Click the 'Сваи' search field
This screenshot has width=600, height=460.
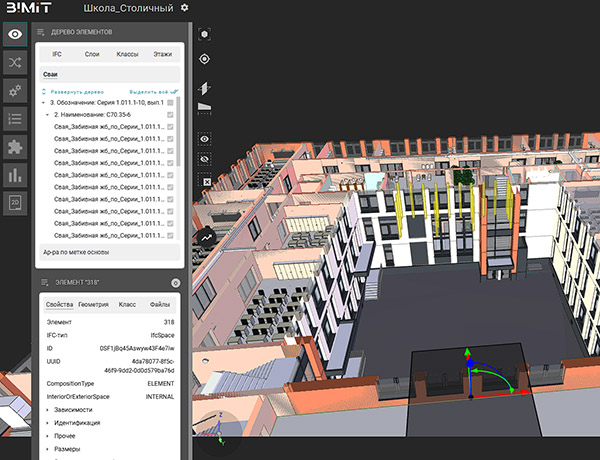[x=108, y=74]
